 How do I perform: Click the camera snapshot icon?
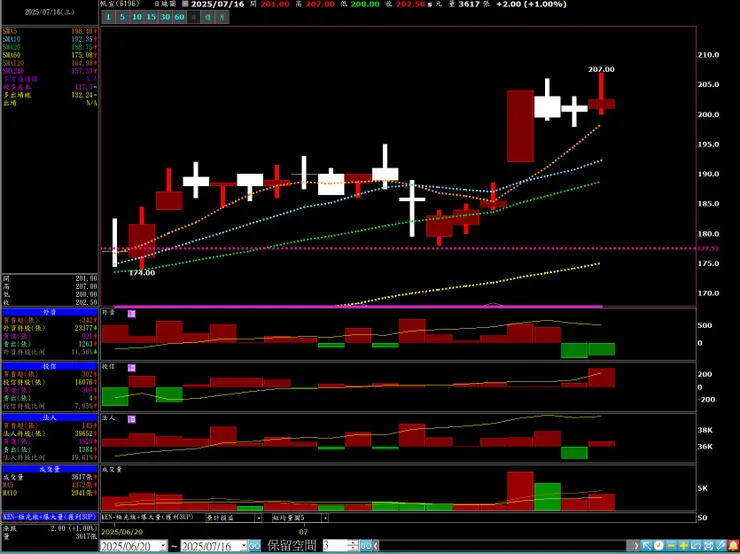point(708,546)
